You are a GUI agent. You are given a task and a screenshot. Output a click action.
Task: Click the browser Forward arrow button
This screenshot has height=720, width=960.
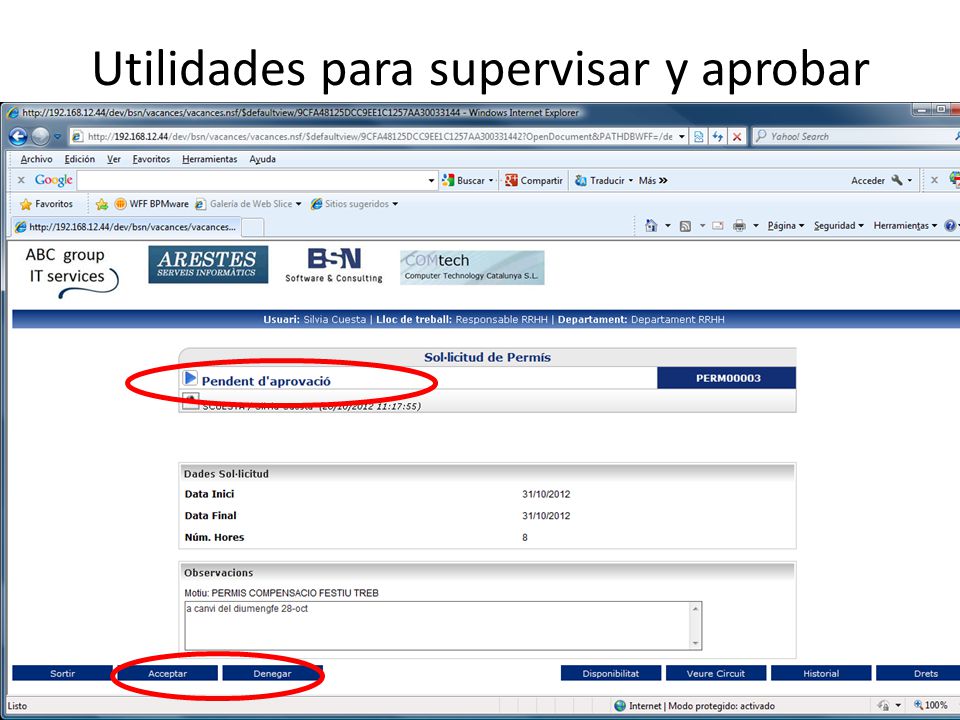pos(40,136)
